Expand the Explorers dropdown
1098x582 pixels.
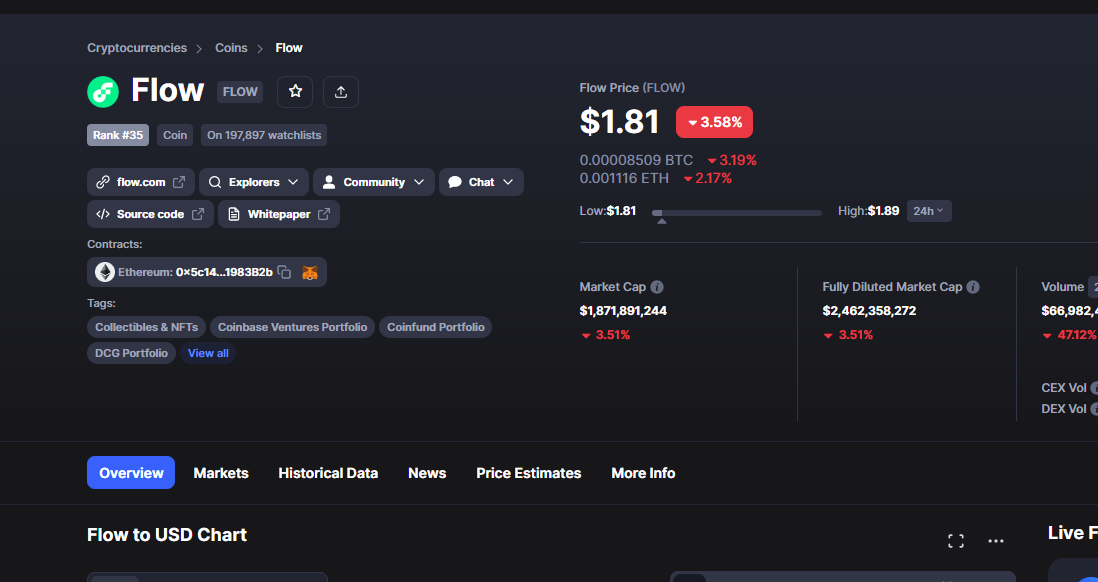coord(253,182)
